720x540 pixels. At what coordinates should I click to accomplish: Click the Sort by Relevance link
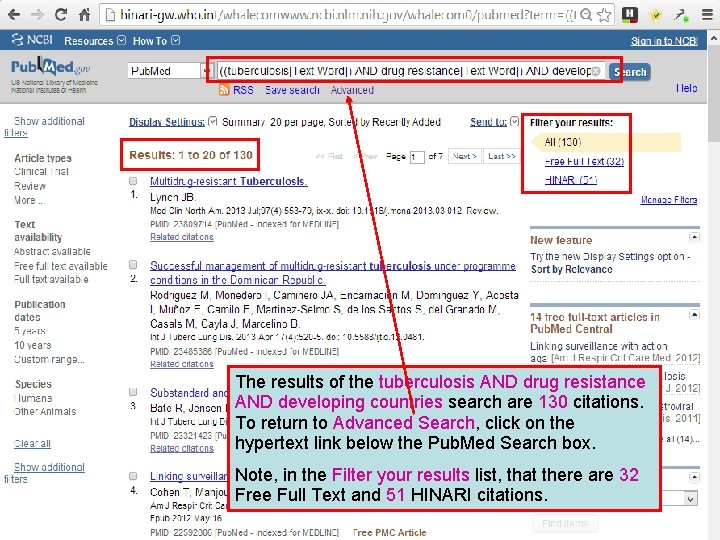click(572, 270)
